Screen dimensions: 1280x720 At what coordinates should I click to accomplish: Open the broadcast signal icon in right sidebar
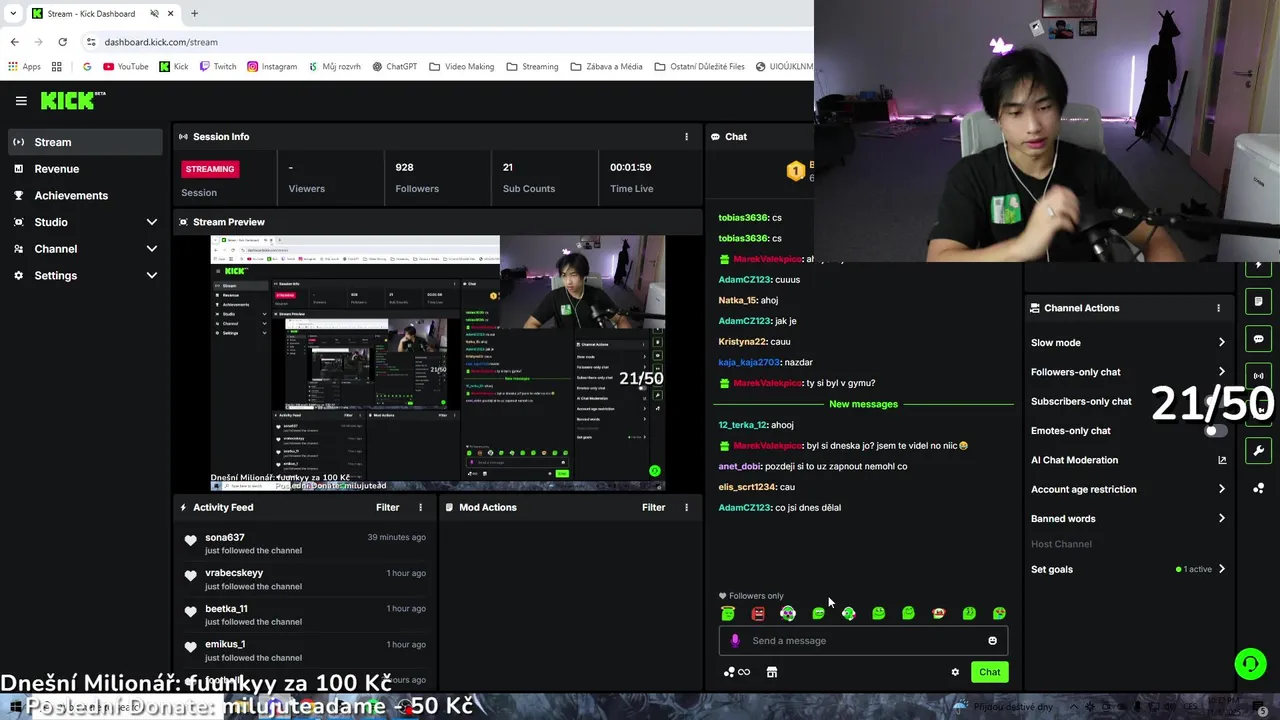[x=1259, y=376]
